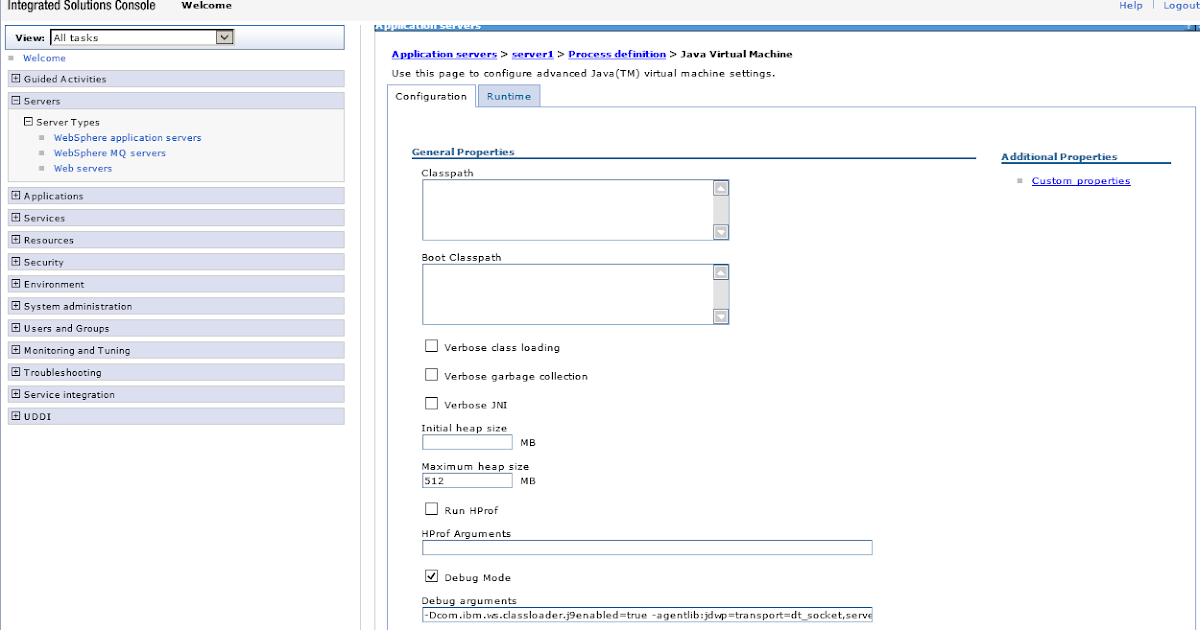The height and width of the screenshot is (630, 1200).
Task: Expand the Resources section
Action: (x=14, y=239)
